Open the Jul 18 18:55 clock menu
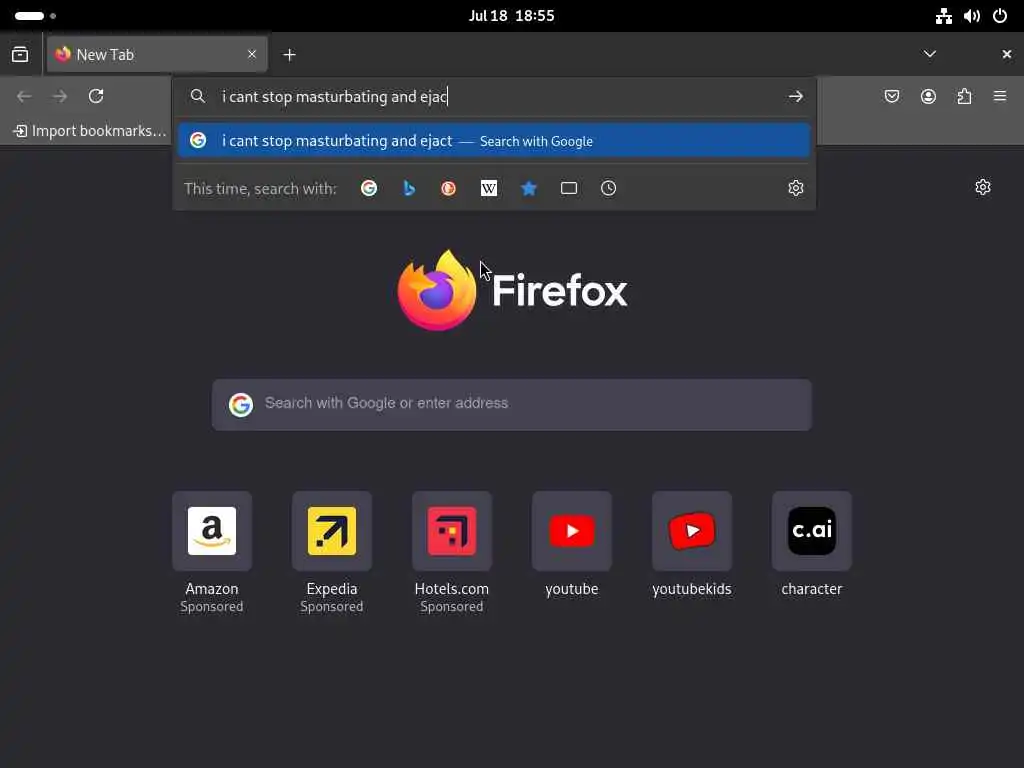Image resolution: width=1024 pixels, height=768 pixels. pyautogui.click(x=511, y=16)
